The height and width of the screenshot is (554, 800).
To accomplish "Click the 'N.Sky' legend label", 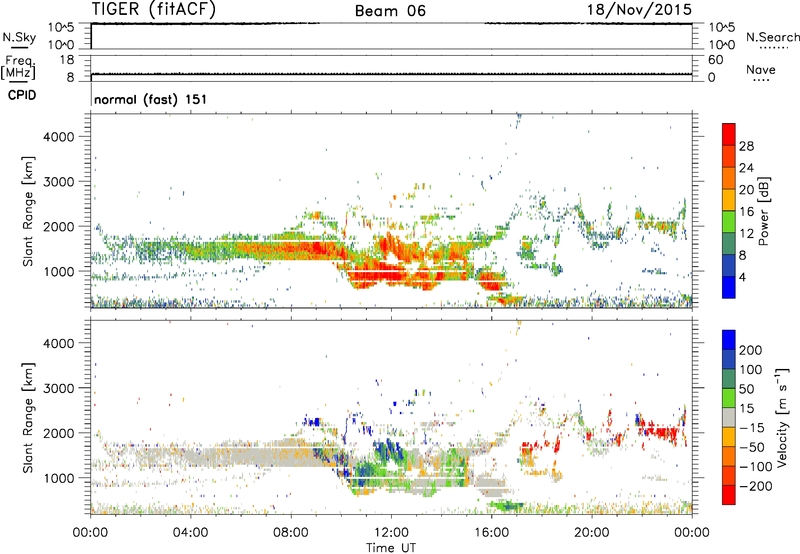I will (x=19, y=37).
